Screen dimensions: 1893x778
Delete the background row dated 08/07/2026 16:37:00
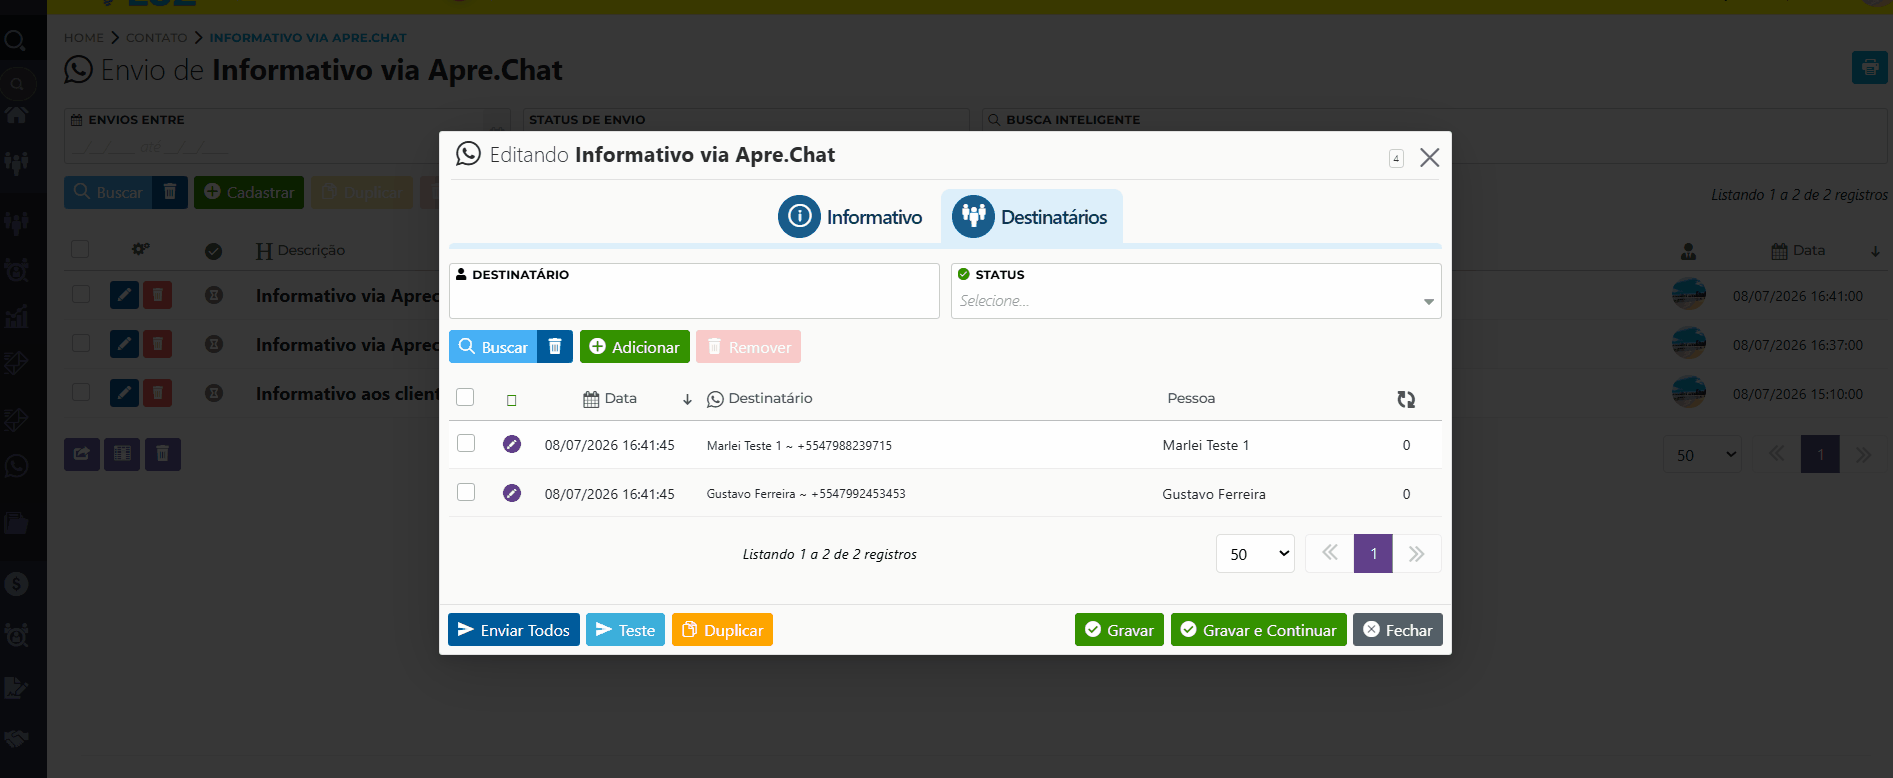coord(157,344)
